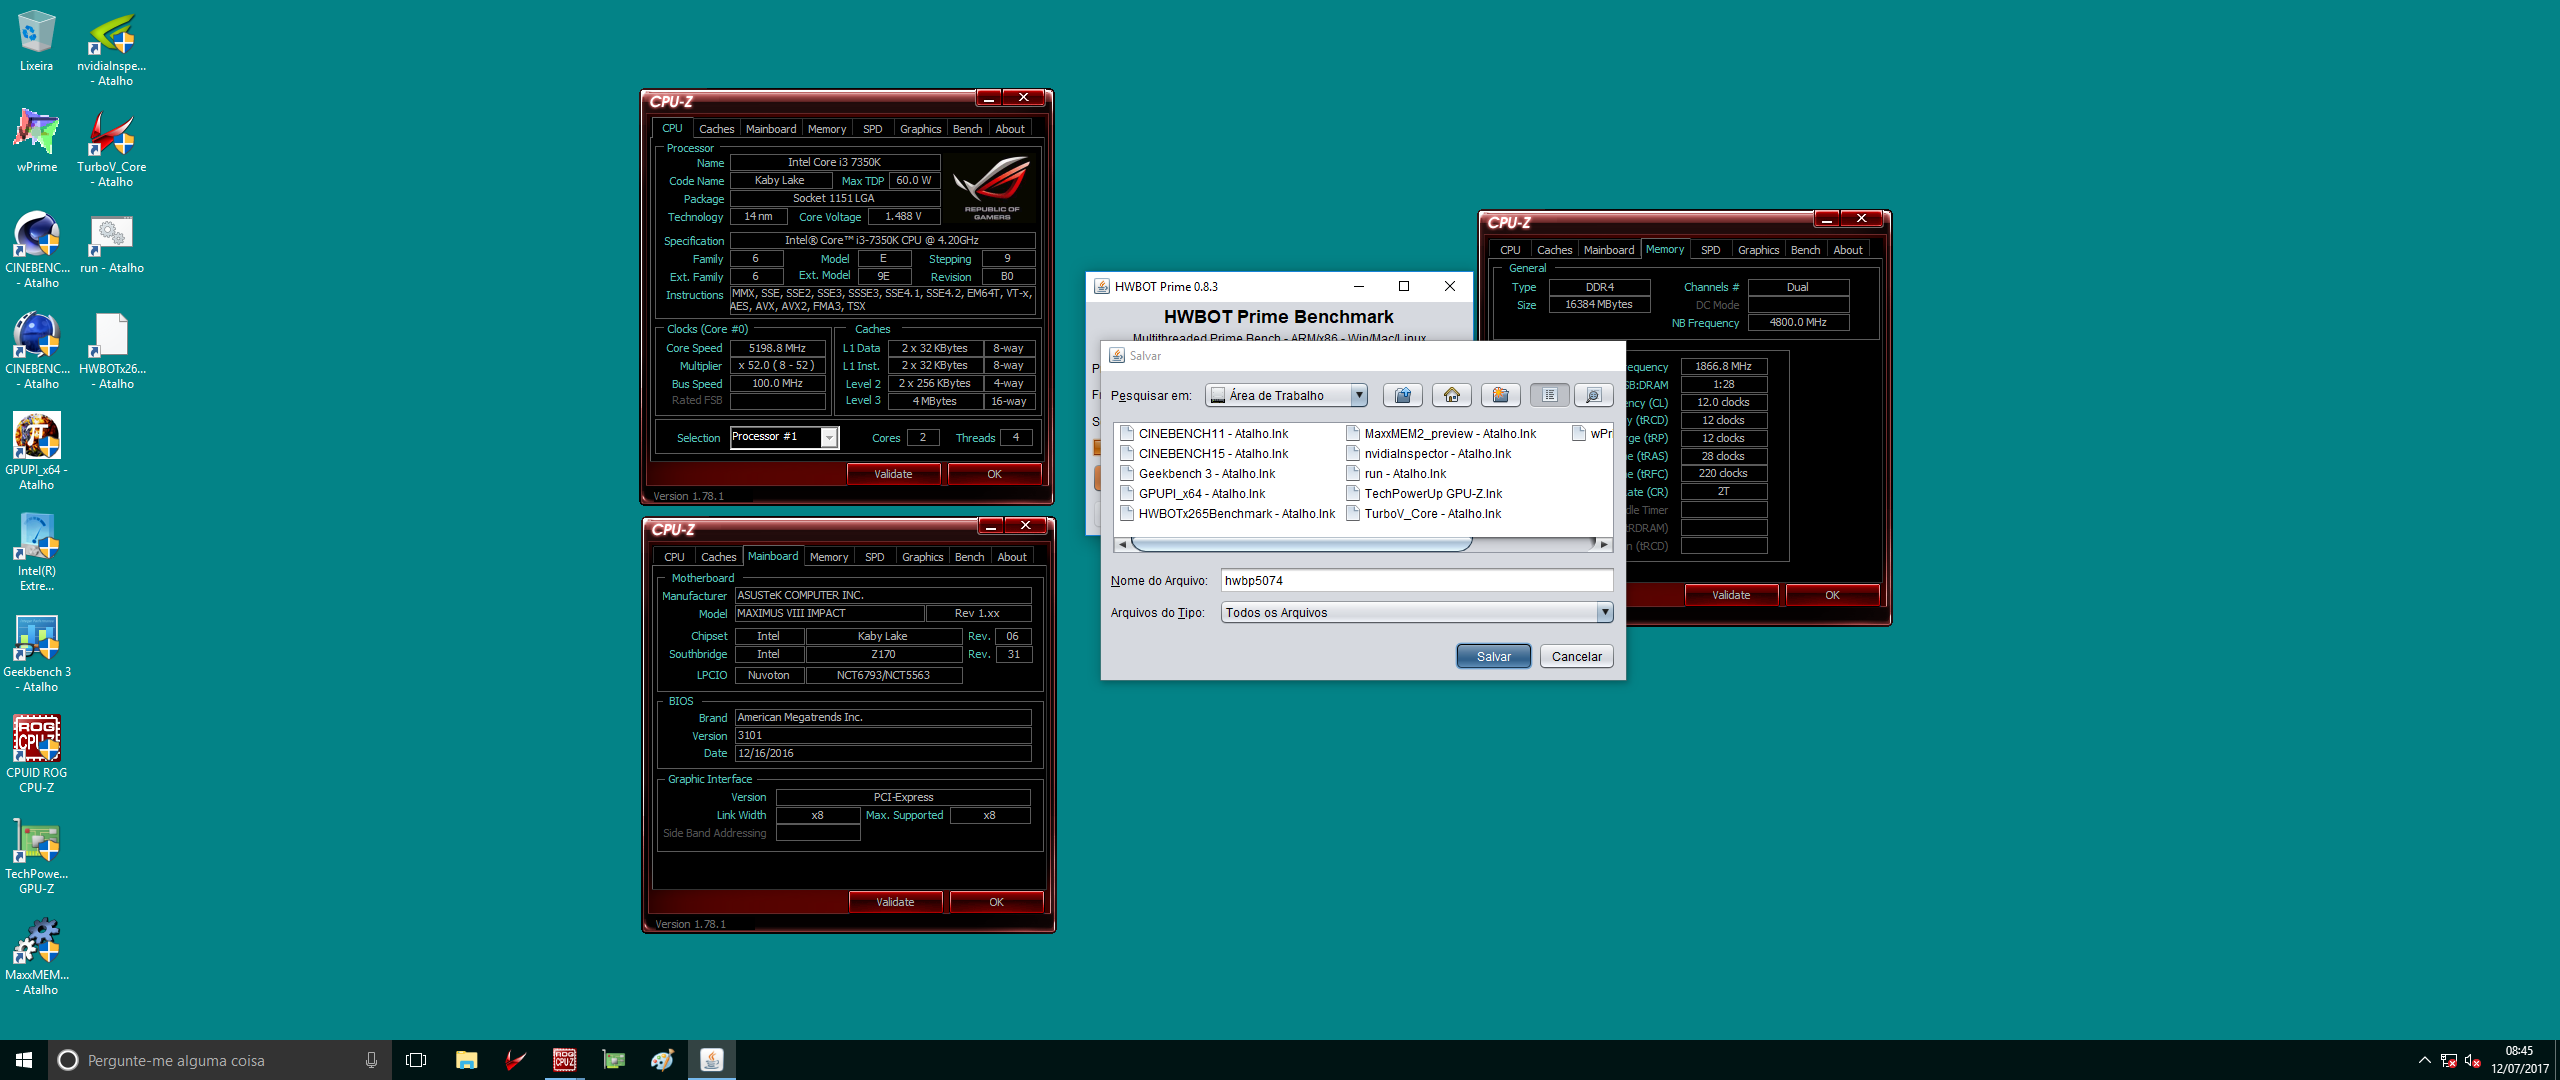Select the HWBOTx265 desktop shortcut icon
Screen dimensions: 2560x1080
[112, 350]
